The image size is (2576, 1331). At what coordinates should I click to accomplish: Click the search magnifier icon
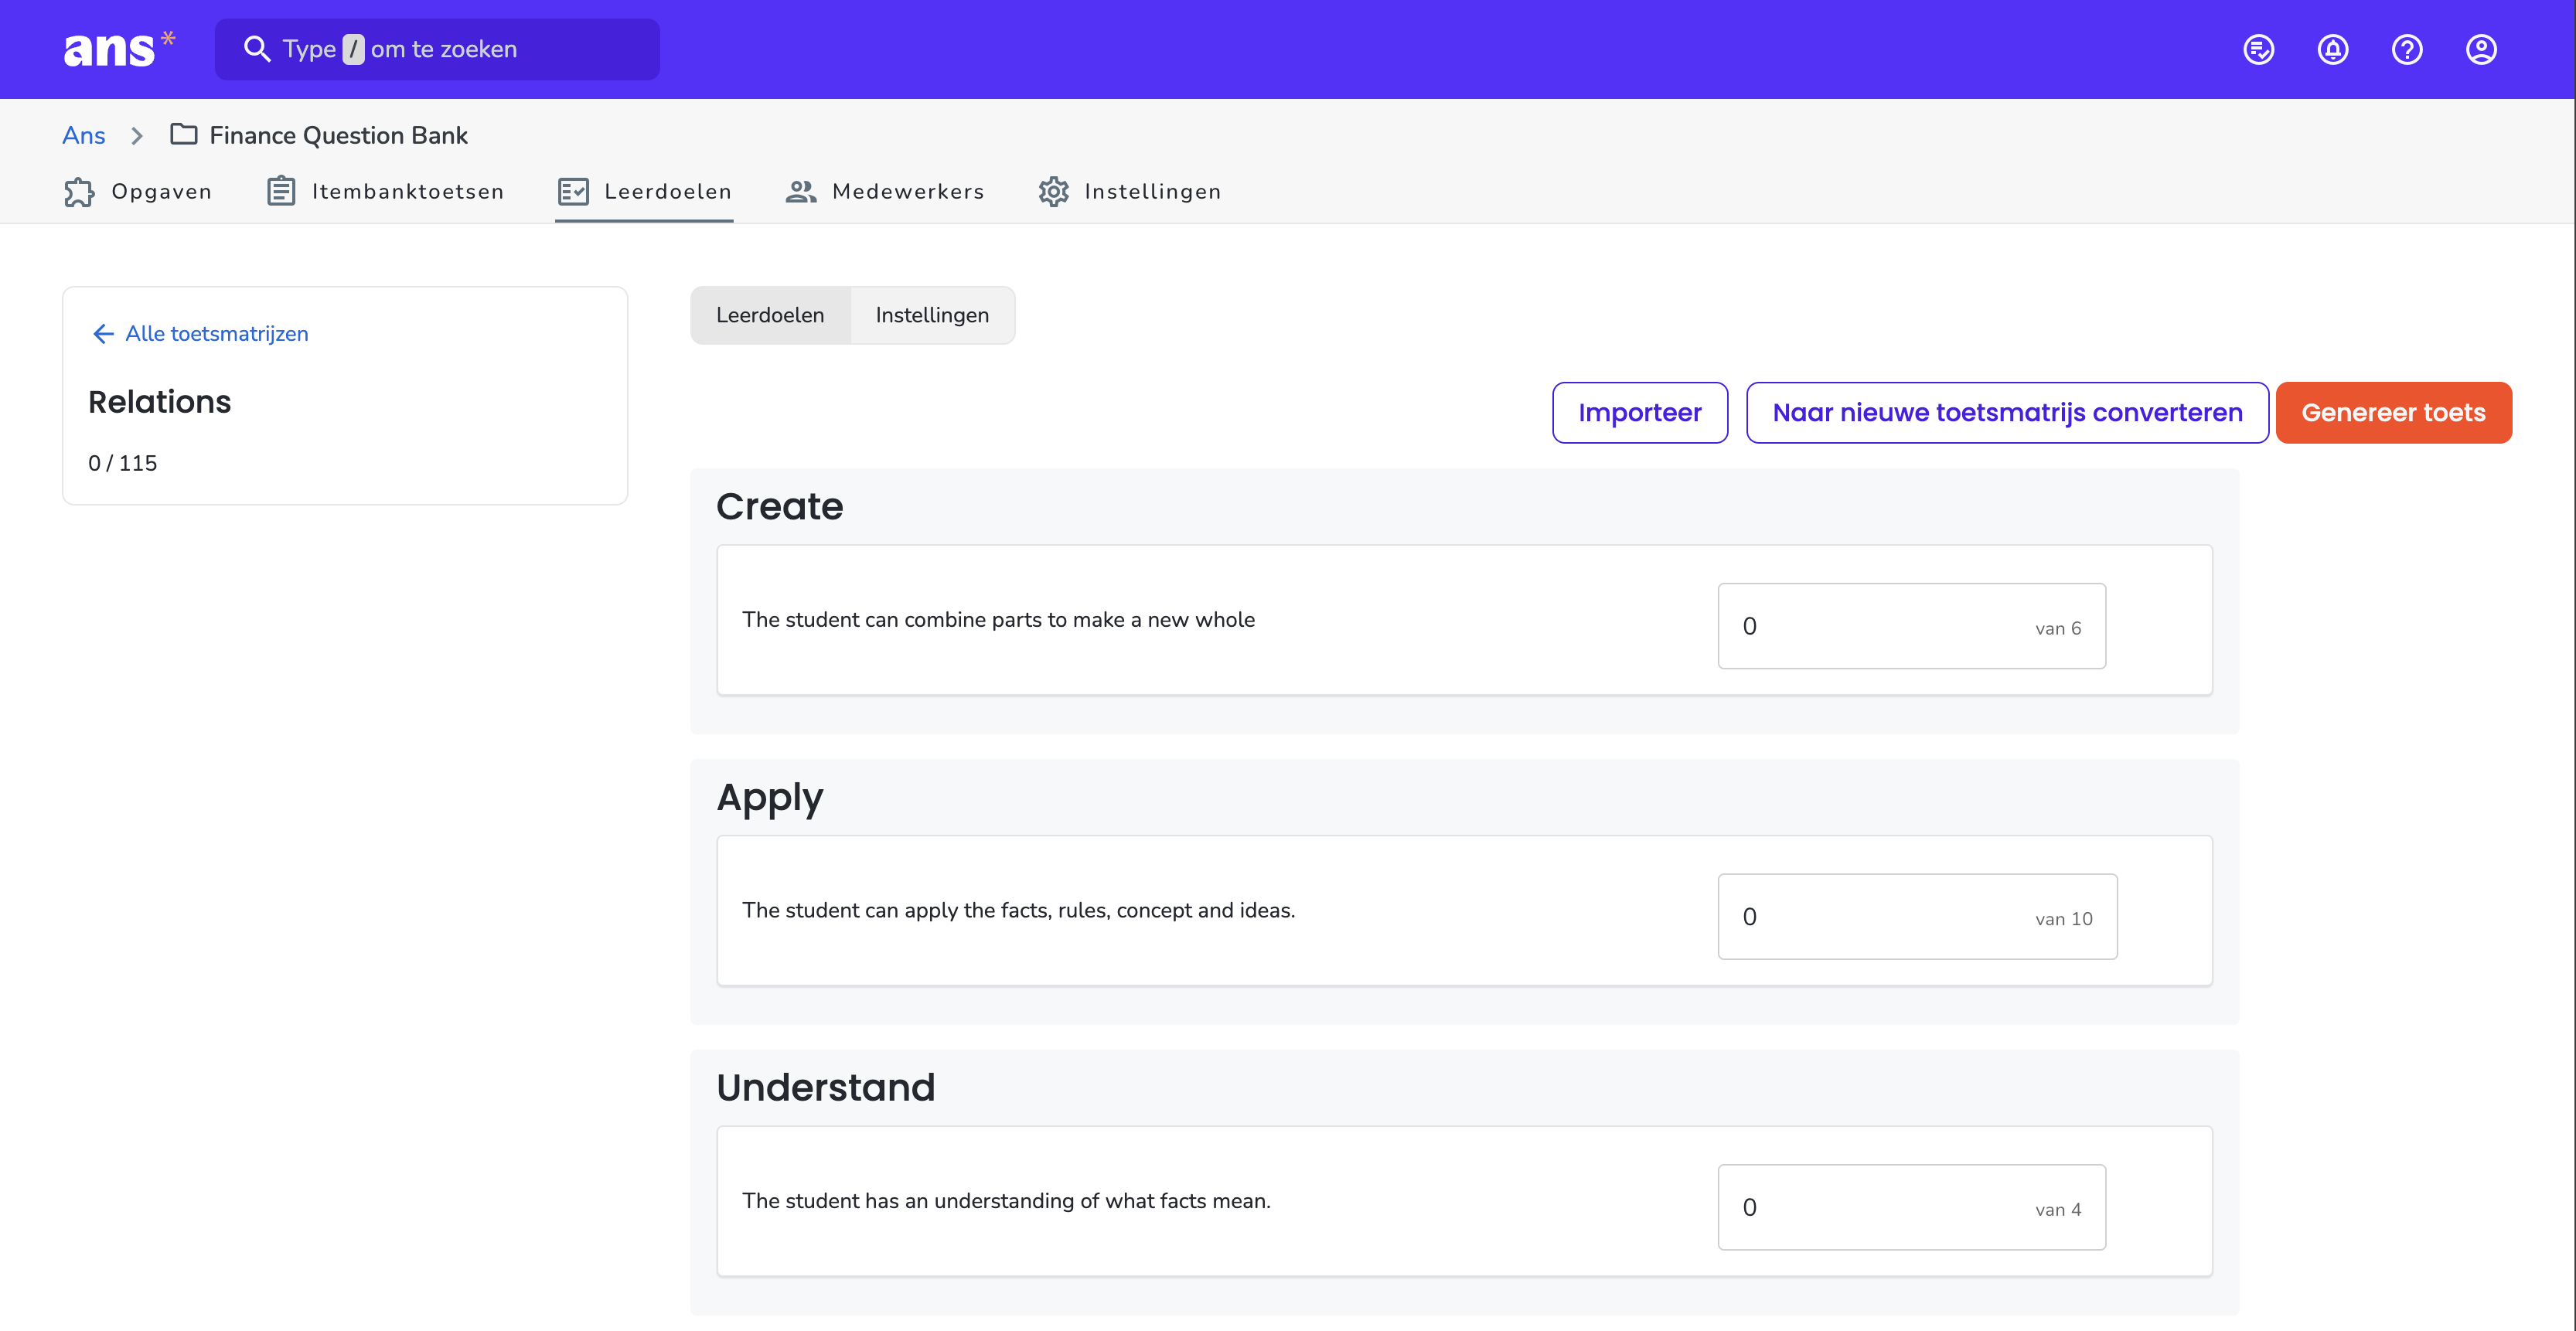(257, 49)
